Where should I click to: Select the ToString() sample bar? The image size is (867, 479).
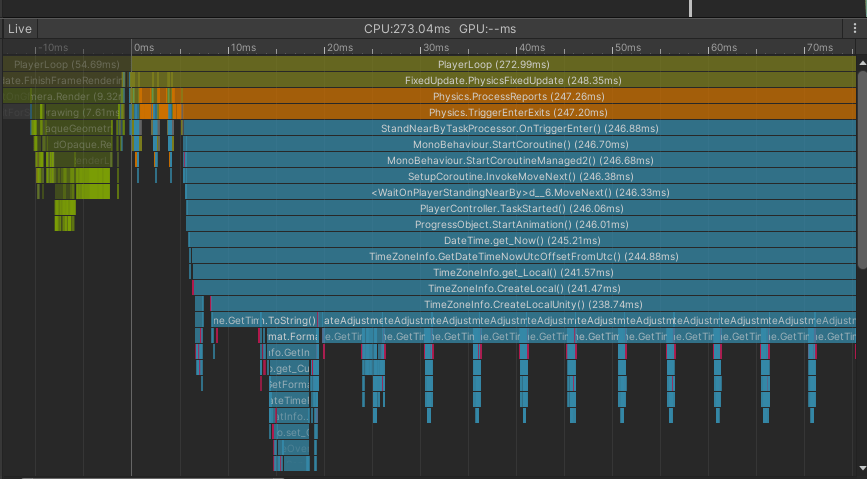point(291,321)
